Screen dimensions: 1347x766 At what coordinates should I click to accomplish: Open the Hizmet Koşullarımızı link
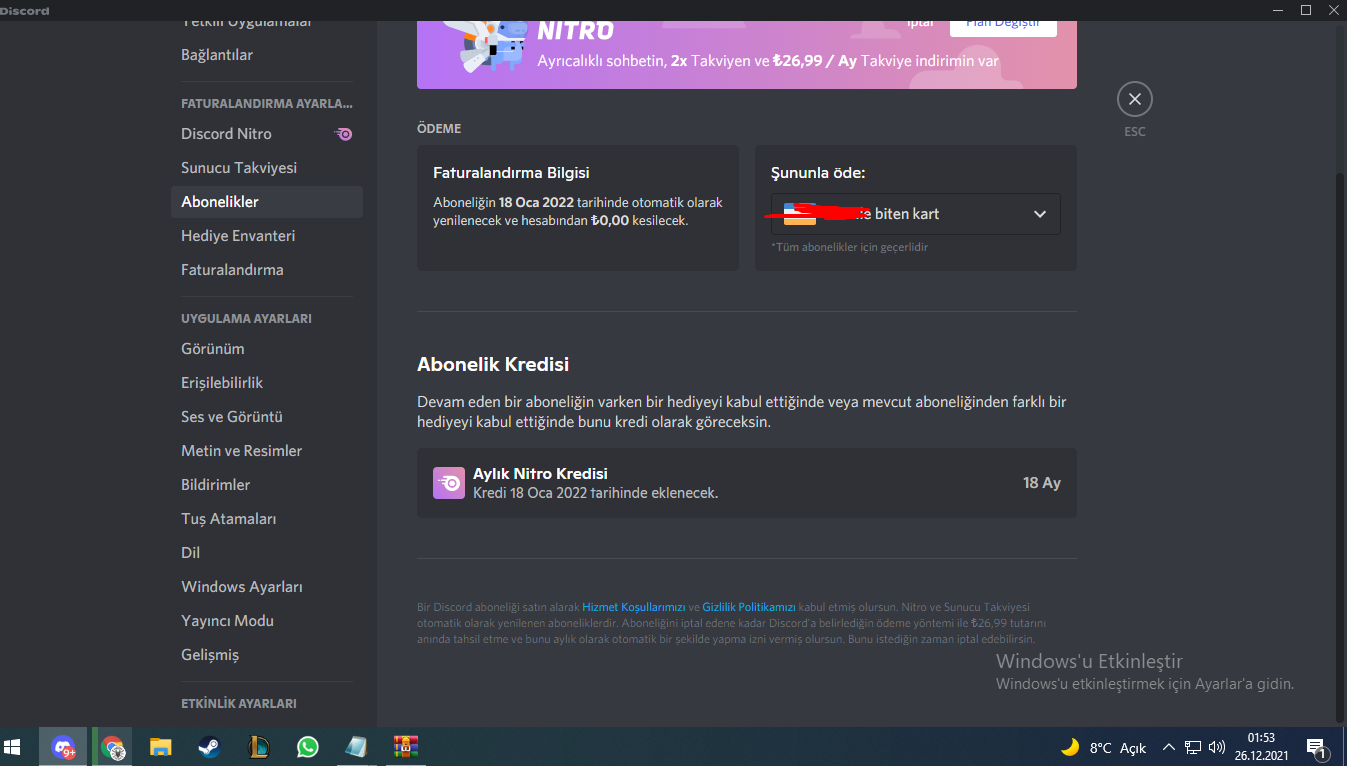[x=633, y=607]
